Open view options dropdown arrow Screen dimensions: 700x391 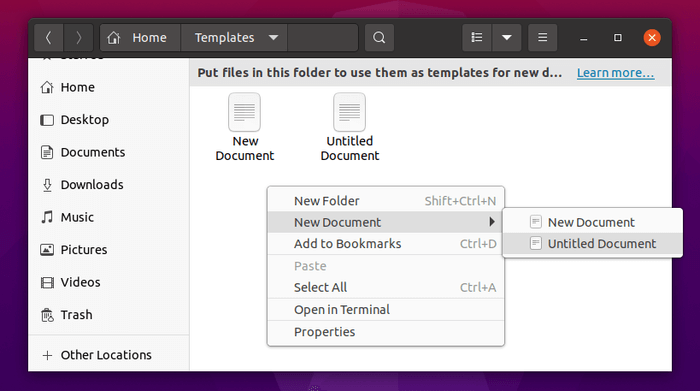point(507,37)
